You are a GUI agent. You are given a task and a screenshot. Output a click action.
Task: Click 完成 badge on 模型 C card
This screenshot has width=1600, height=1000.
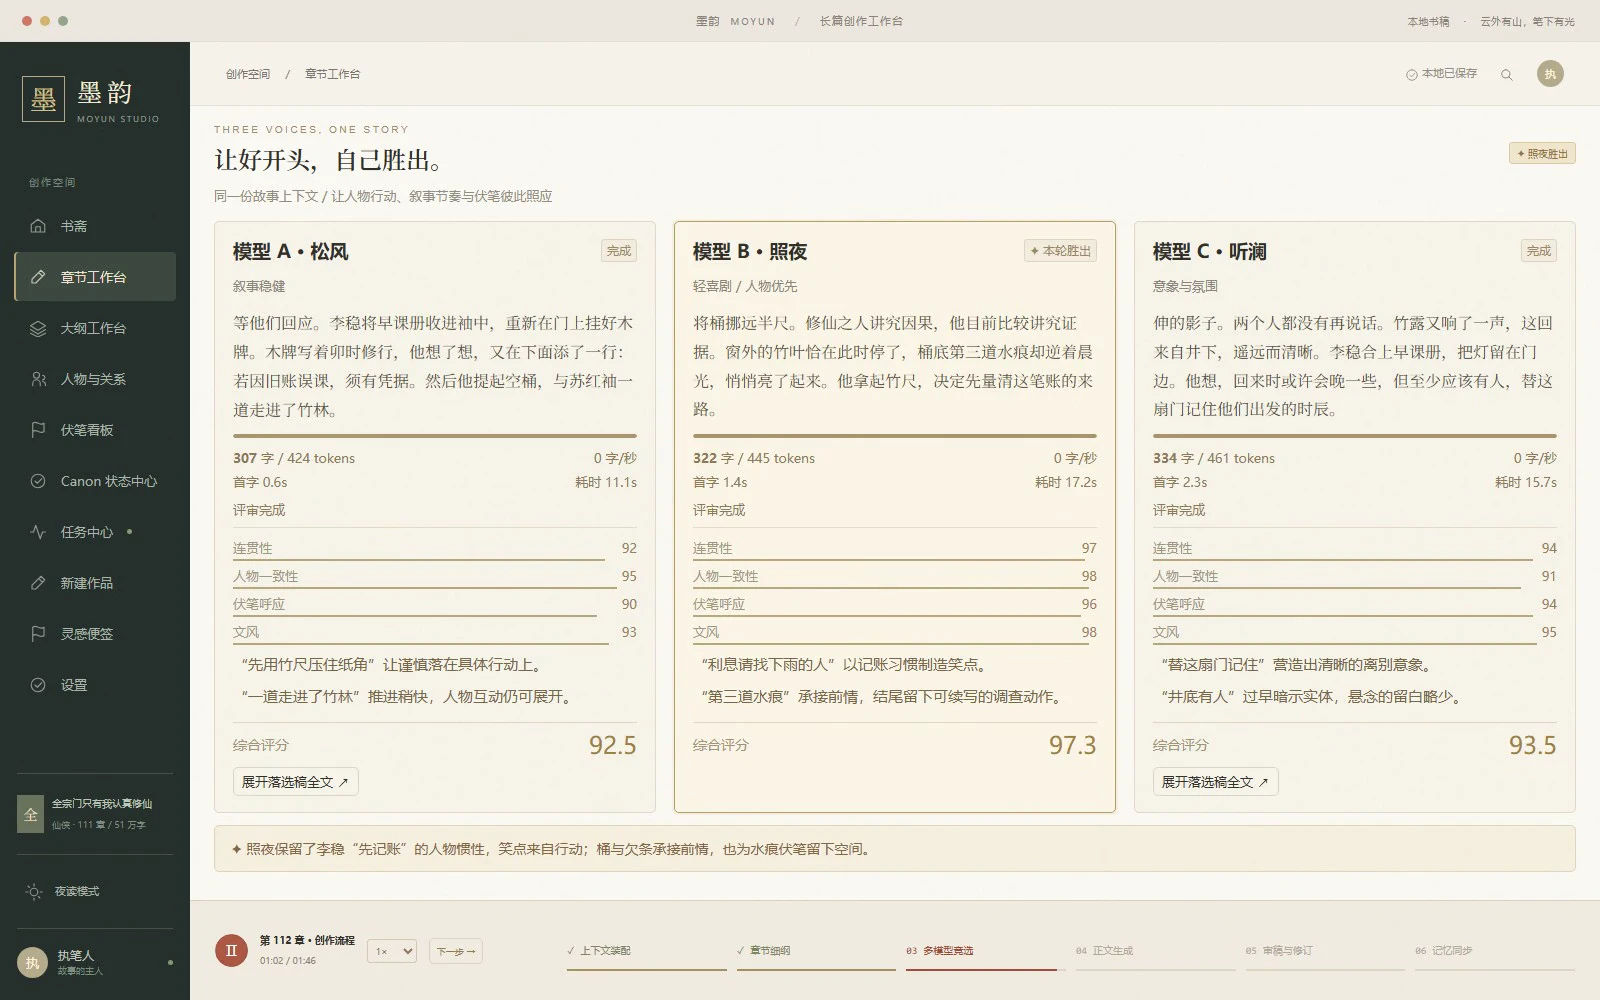[x=1539, y=251]
